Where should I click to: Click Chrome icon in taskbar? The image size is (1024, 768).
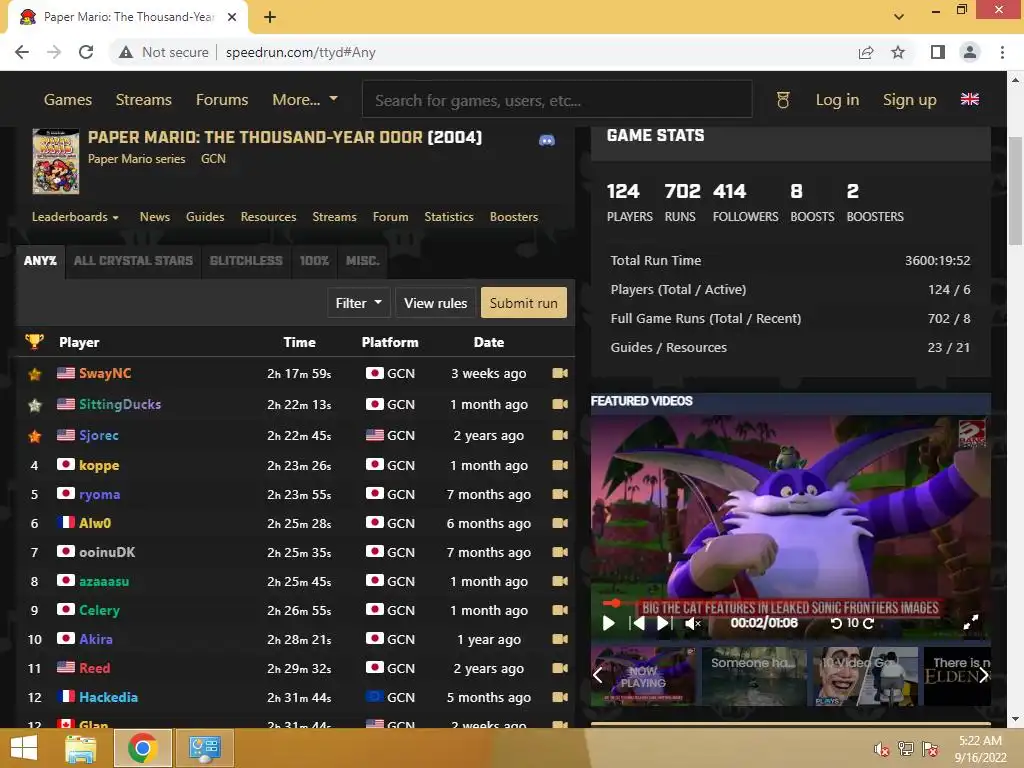142,748
